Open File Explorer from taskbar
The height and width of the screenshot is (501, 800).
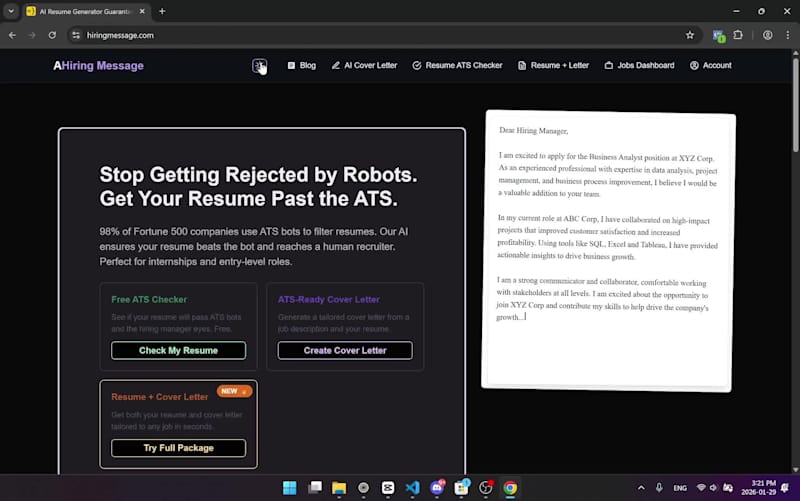[339, 488]
